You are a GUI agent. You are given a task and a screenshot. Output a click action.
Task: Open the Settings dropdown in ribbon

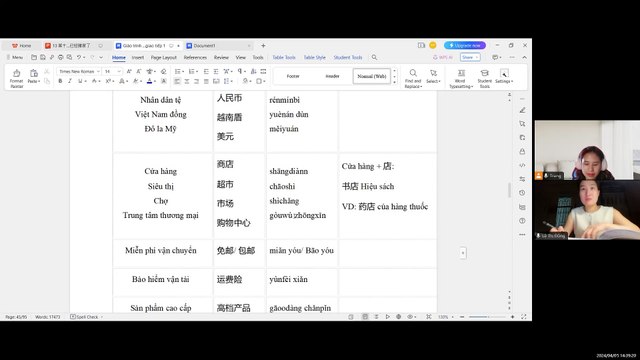504,82
